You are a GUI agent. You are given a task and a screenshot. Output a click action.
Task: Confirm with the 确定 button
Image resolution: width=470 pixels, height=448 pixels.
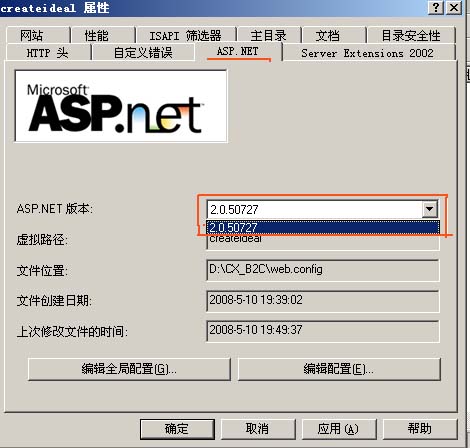[x=177, y=429]
